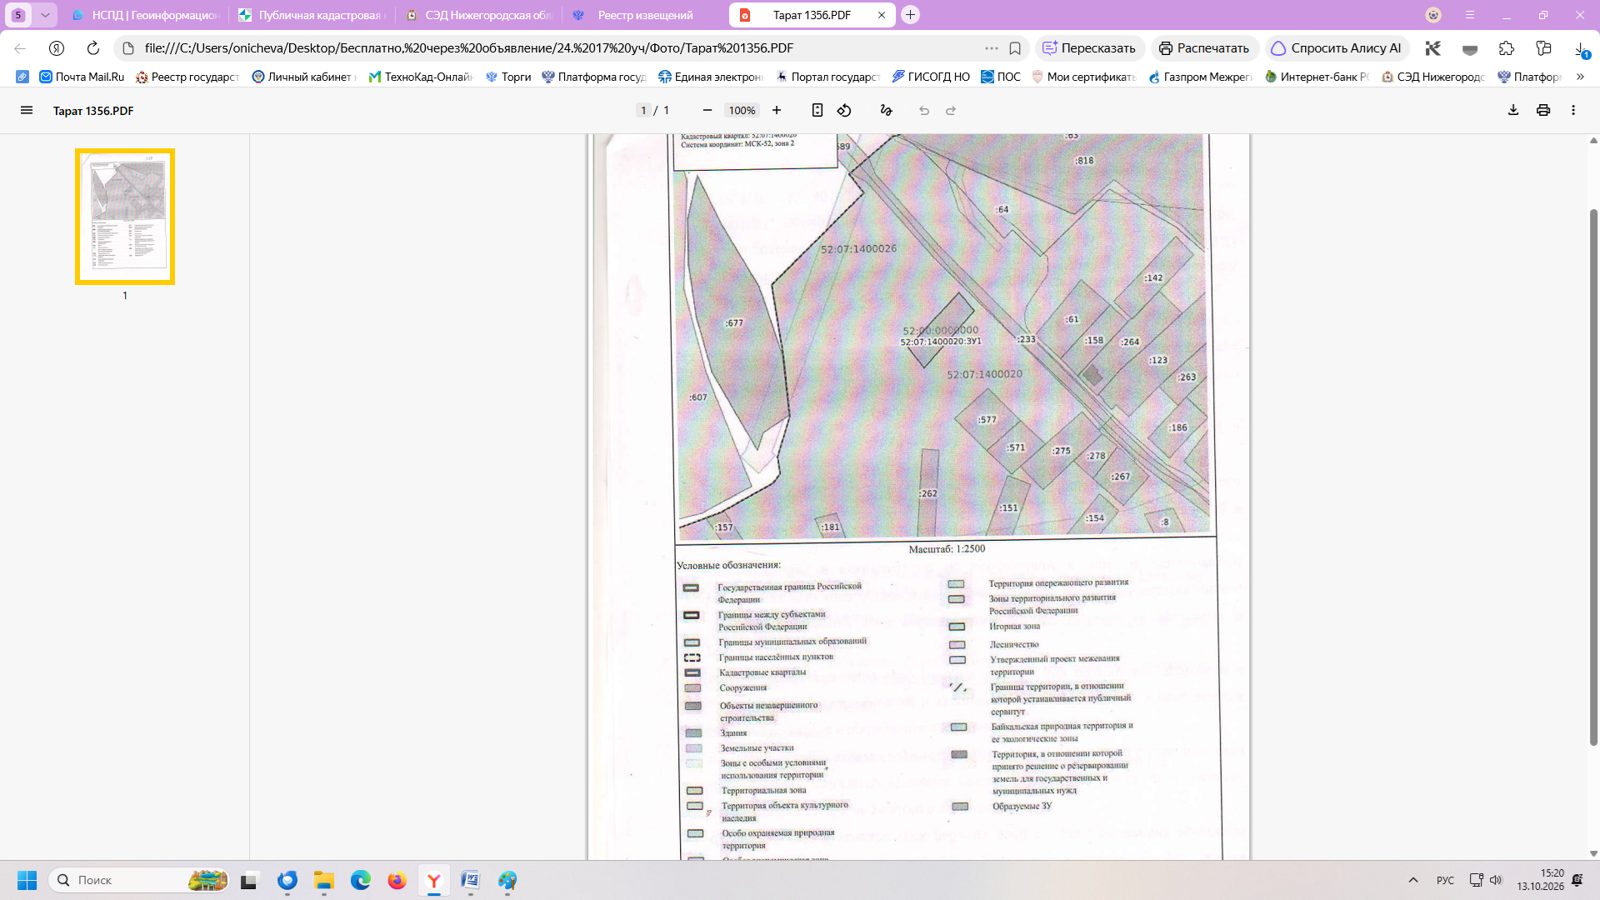The width and height of the screenshot is (1600, 900).
Task: Switch to Публичная кадастровая tab
Action: click(x=310, y=15)
